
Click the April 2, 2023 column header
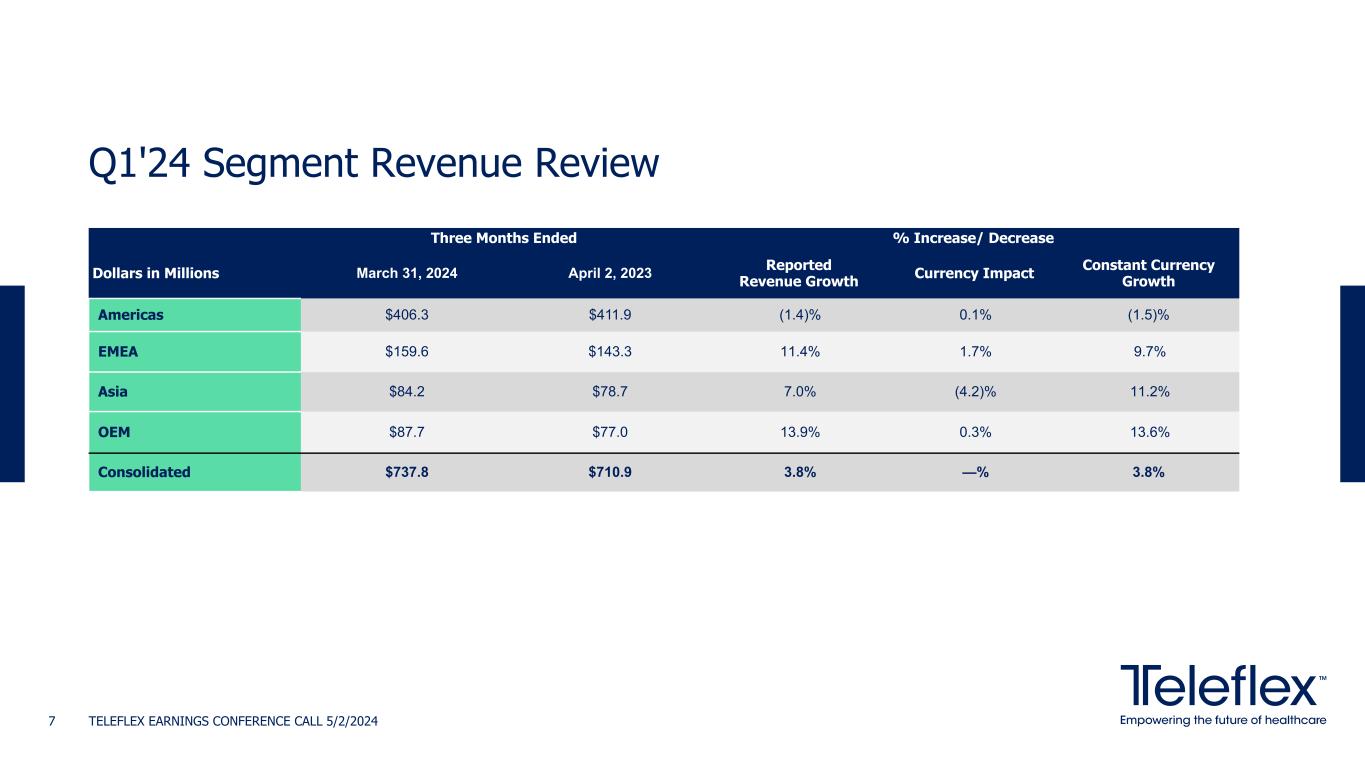click(609, 273)
